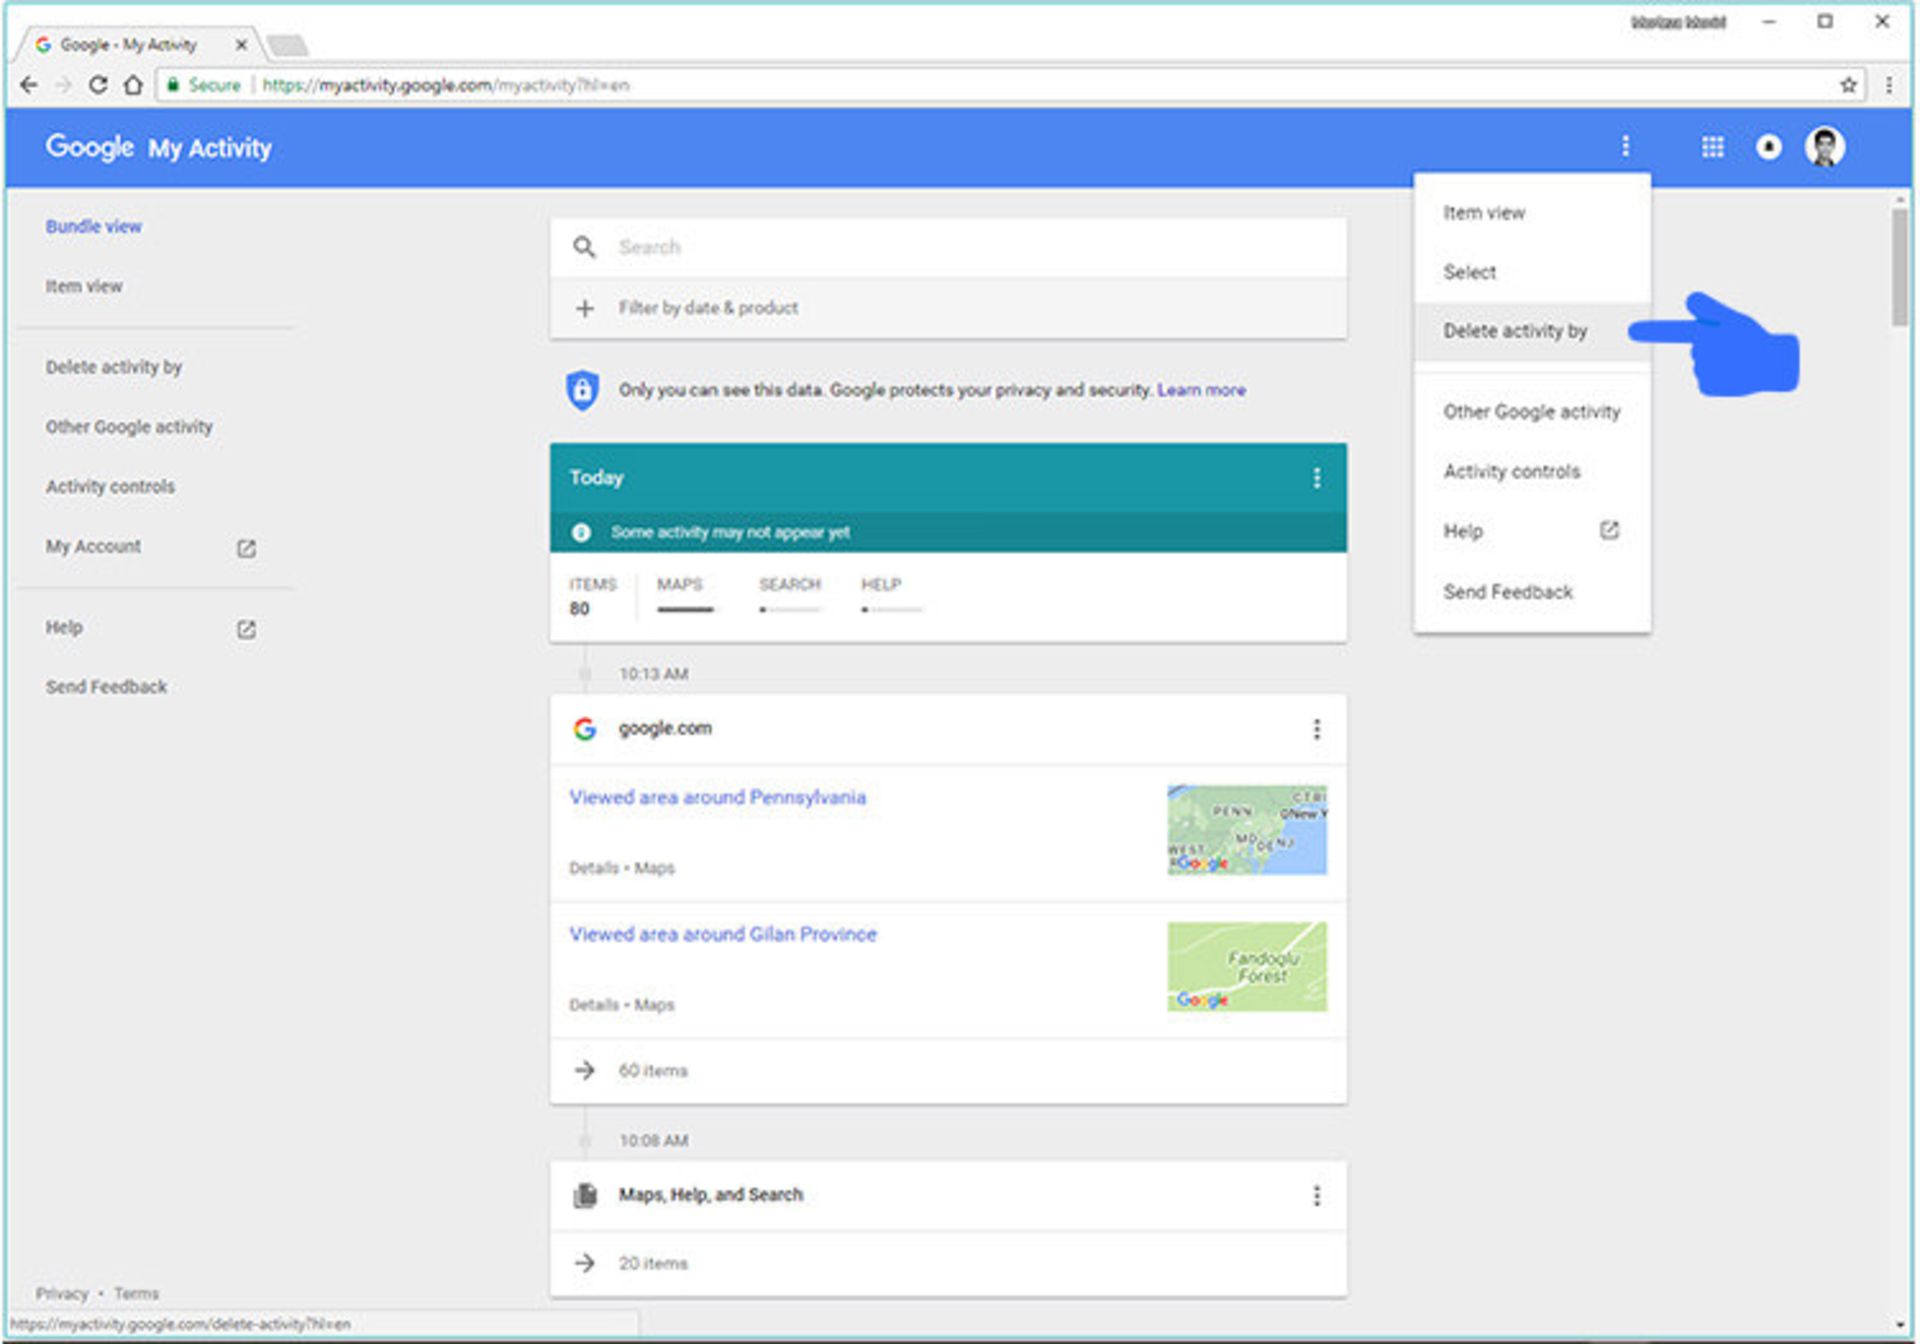Click the three-dot icon on google.com entry

(x=1313, y=728)
